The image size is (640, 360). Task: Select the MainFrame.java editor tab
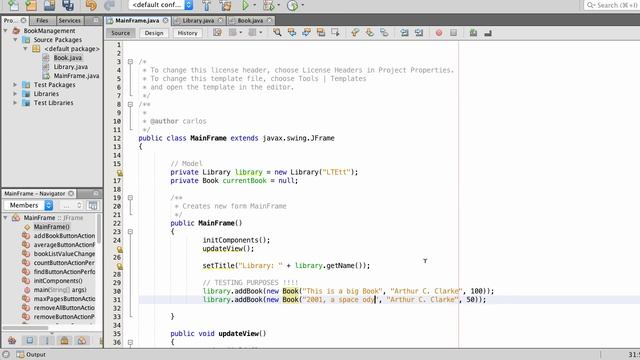click(137, 20)
